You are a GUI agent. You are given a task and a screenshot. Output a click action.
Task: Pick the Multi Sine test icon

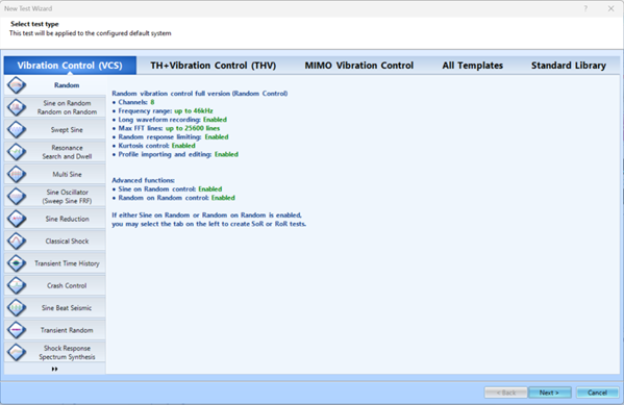click(x=16, y=174)
